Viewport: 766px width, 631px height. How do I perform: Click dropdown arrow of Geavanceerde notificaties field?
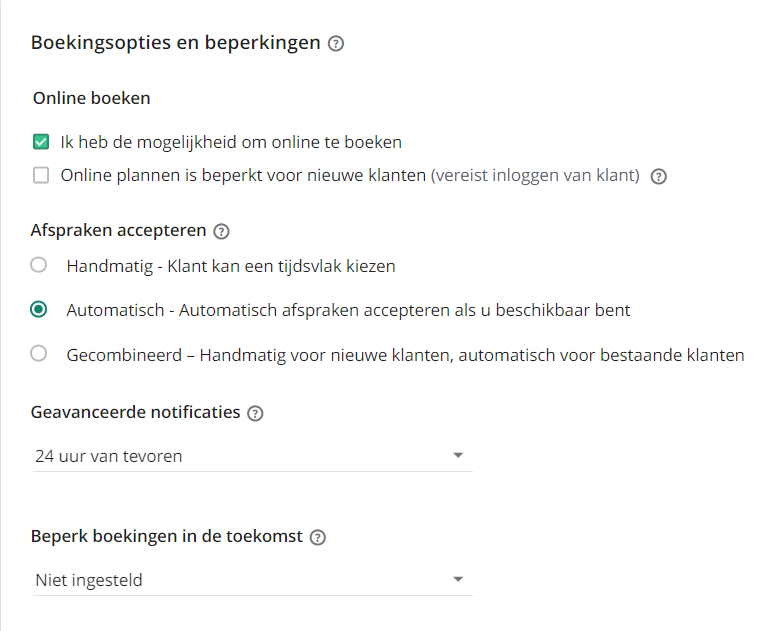click(458, 456)
